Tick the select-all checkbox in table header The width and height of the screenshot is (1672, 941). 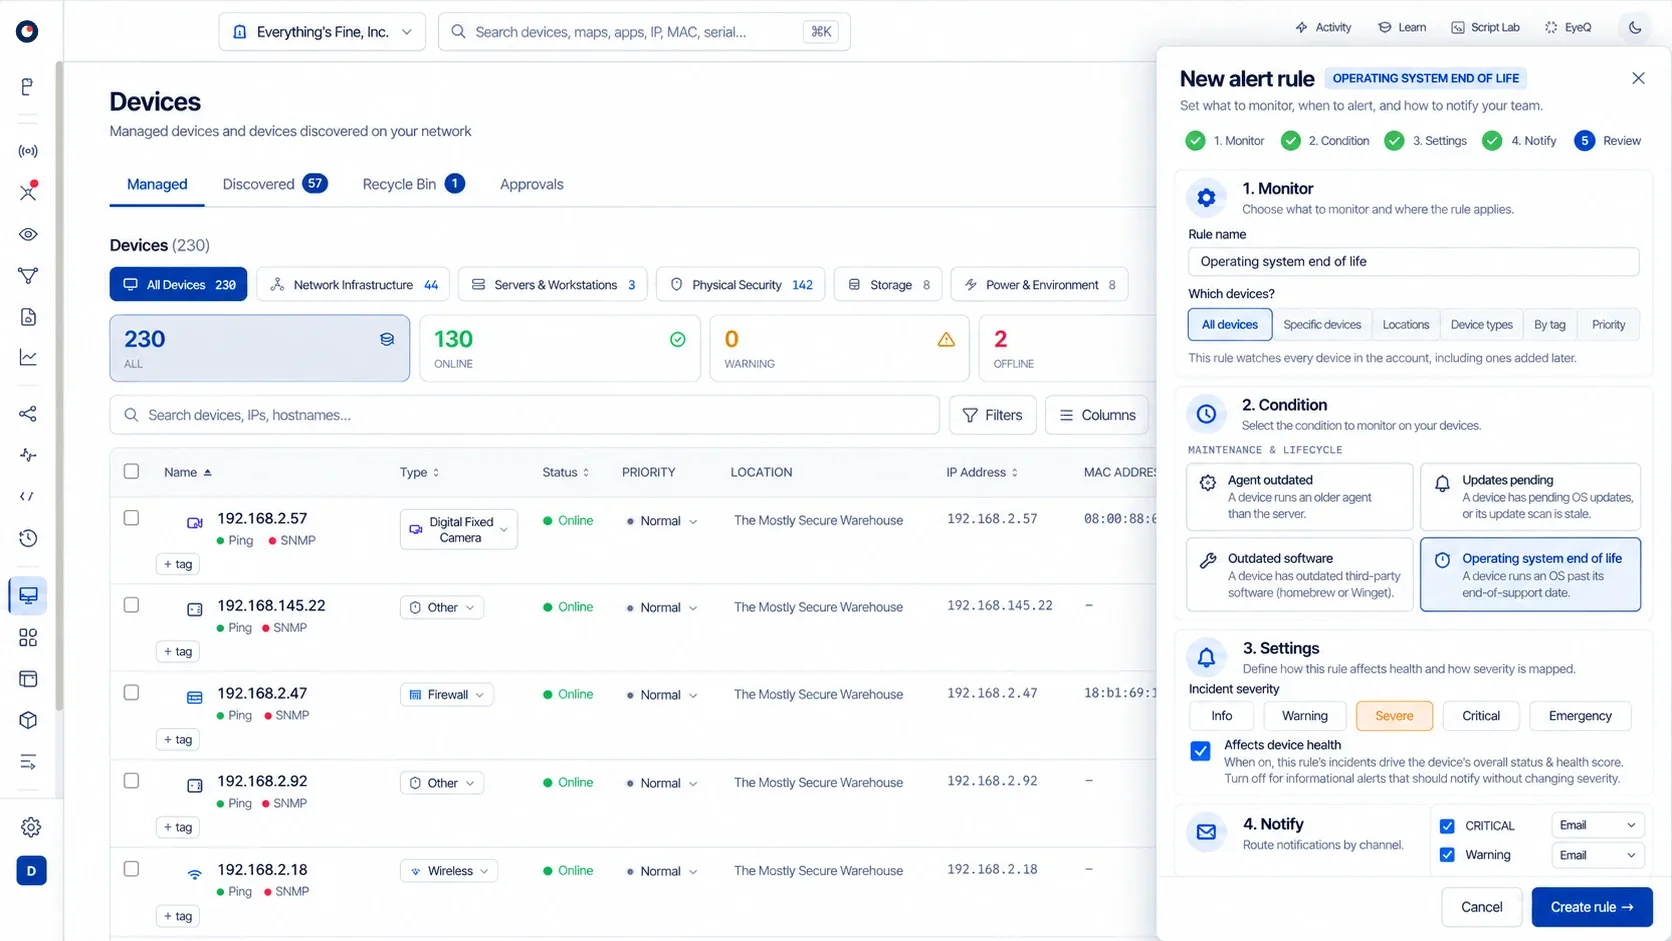pyautogui.click(x=131, y=471)
